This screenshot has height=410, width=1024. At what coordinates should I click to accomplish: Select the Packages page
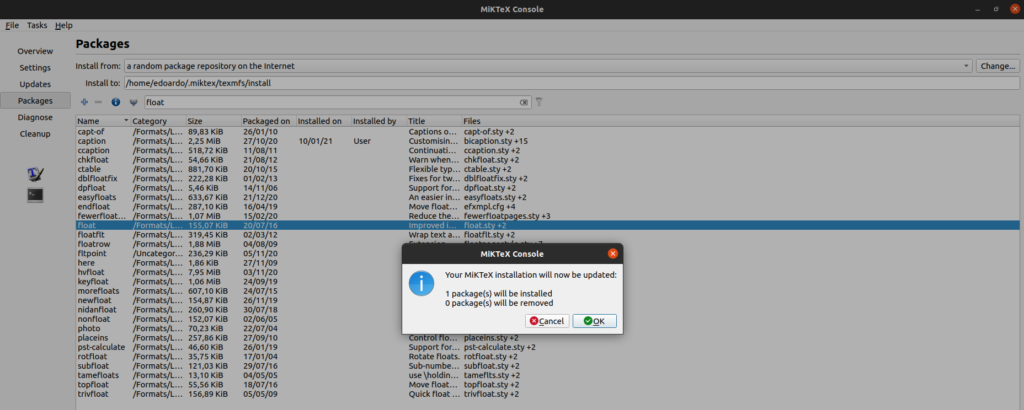coord(35,101)
